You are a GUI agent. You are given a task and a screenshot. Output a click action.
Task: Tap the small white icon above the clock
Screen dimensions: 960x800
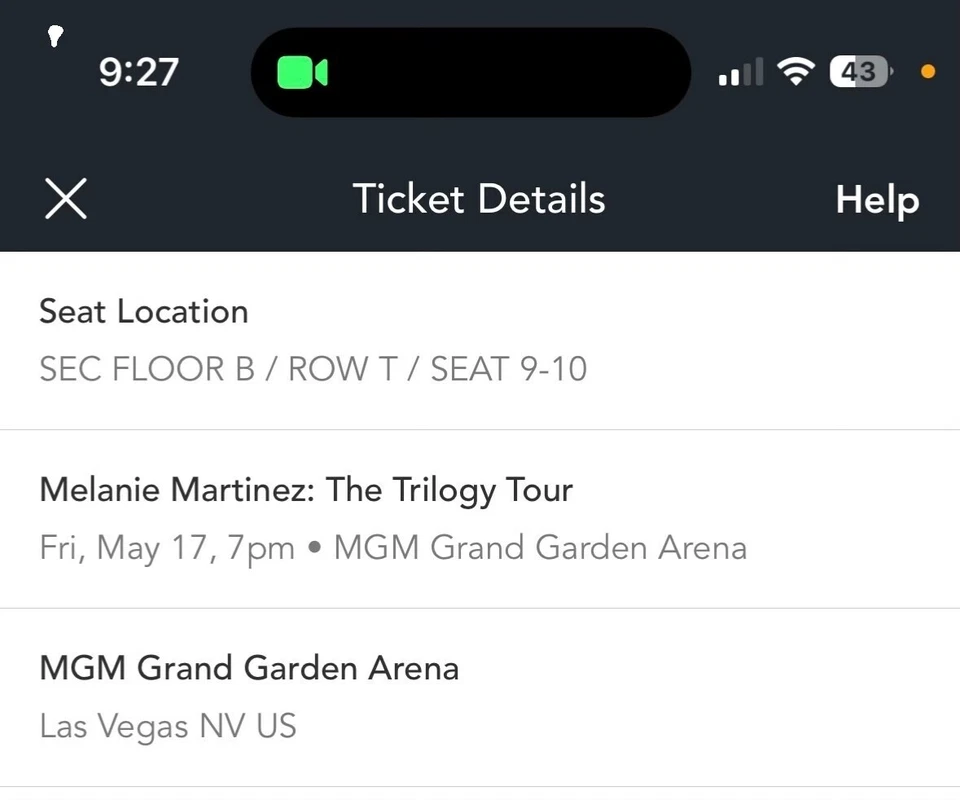(56, 36)
